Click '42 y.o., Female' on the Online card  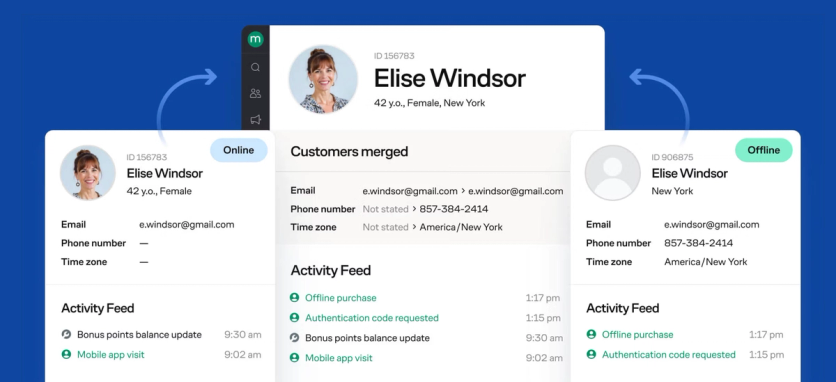coord(159,191)
